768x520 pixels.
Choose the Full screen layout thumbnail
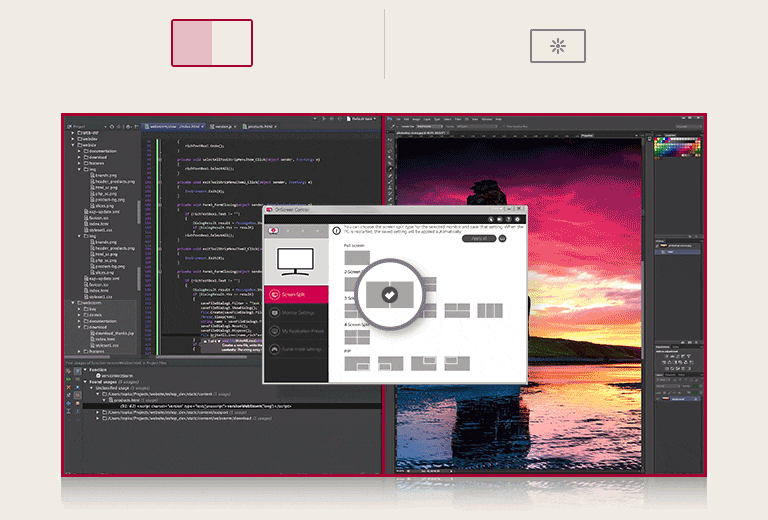pos(356,259)
